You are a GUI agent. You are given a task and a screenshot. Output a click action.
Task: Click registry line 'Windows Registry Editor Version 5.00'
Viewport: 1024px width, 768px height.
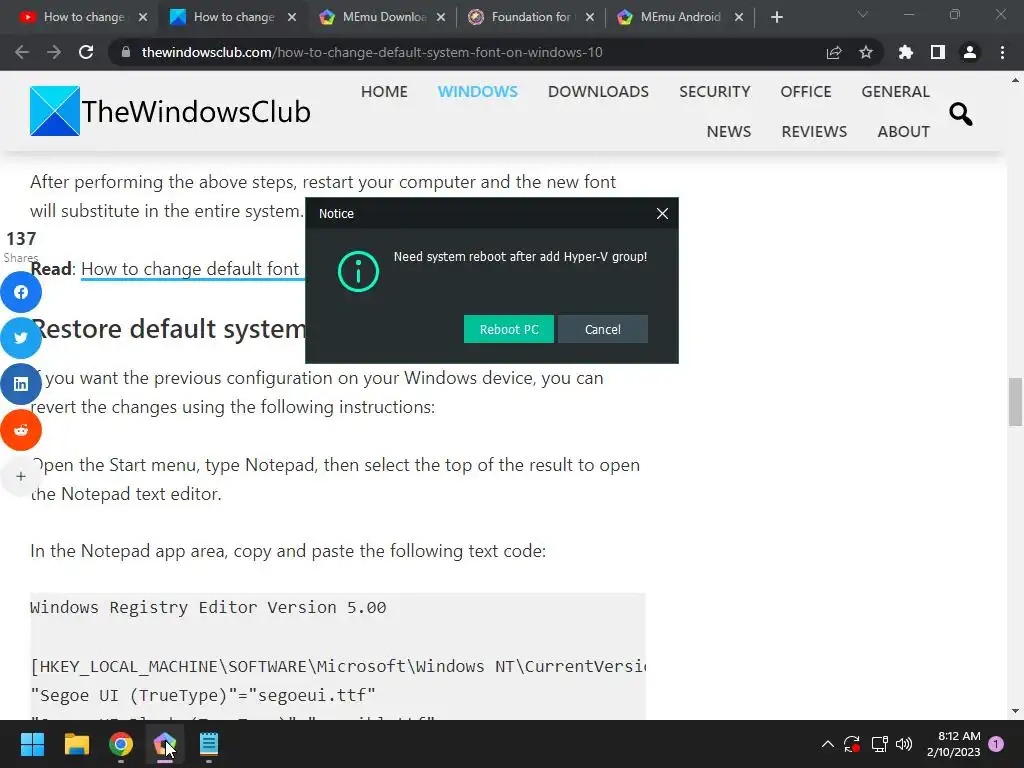tap(208, 607)
